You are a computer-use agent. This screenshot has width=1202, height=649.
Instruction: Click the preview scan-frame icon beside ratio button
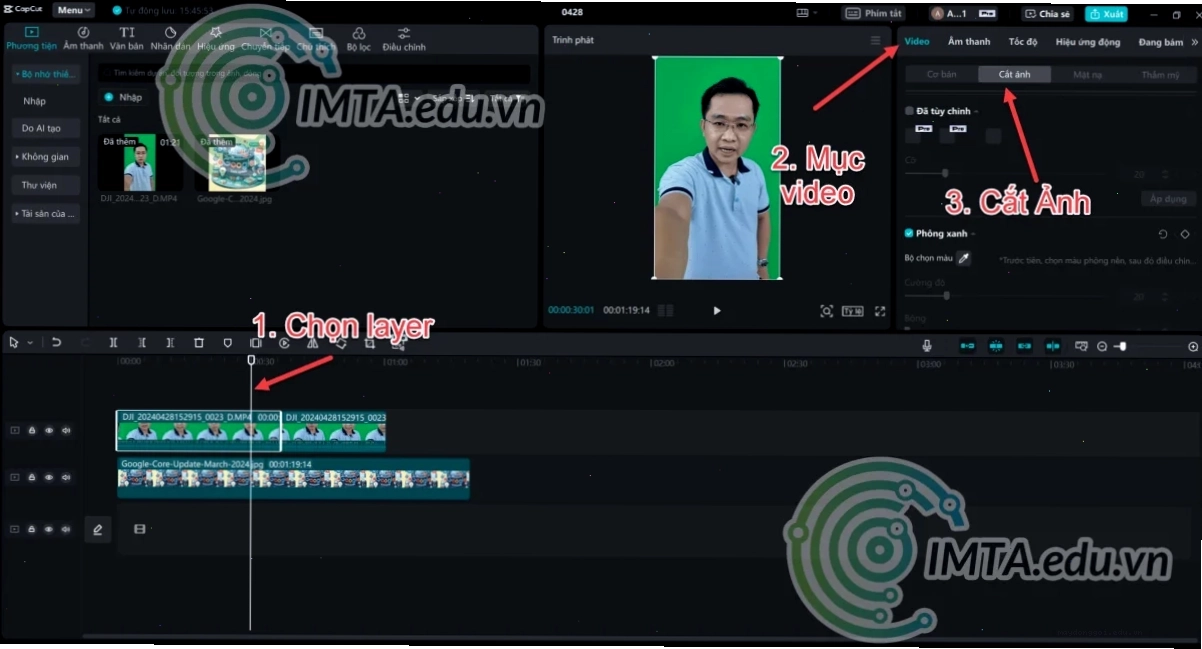826,311
